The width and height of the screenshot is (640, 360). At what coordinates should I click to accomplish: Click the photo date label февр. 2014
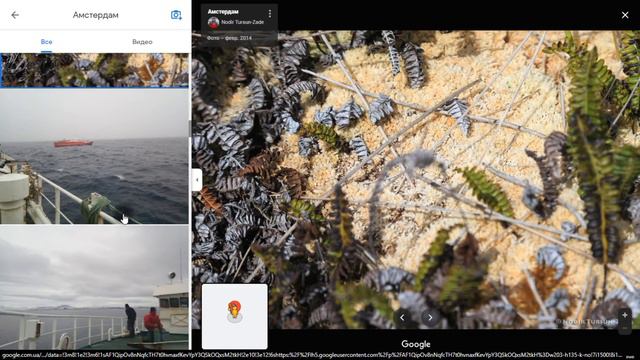(x=229, y=38)
